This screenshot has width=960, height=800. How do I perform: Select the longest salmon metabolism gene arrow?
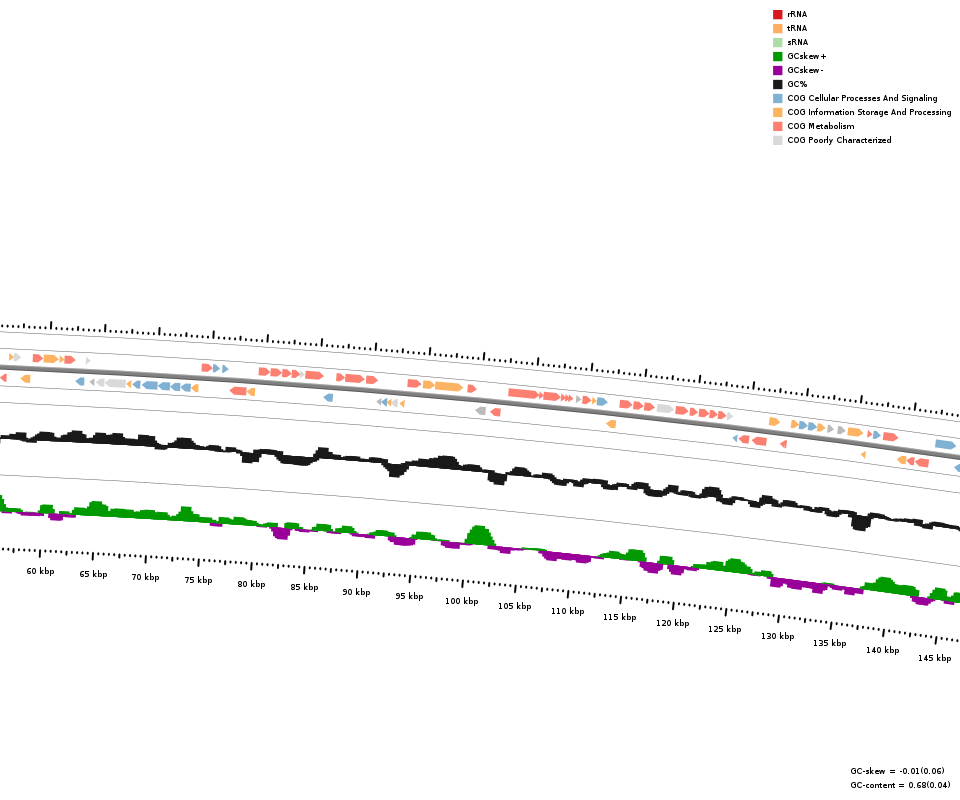(x=524, y=394)
